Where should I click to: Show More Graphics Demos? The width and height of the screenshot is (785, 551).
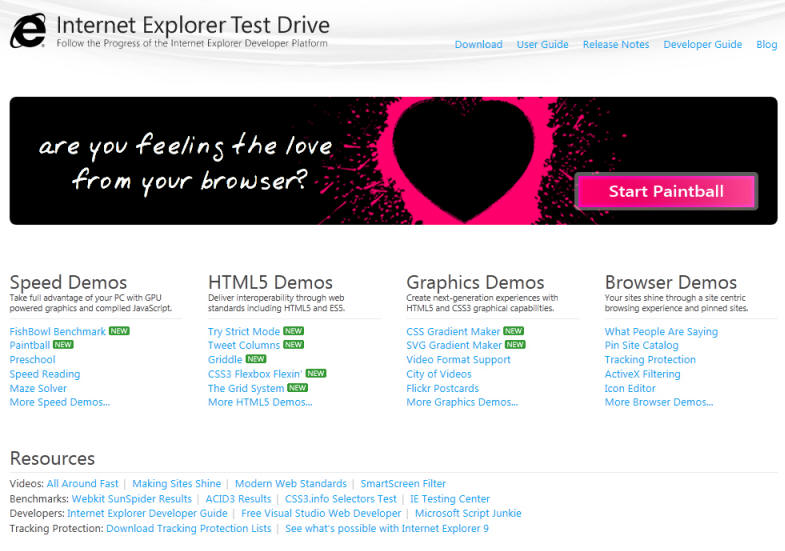pyautogui.click(x=462, y=402)
